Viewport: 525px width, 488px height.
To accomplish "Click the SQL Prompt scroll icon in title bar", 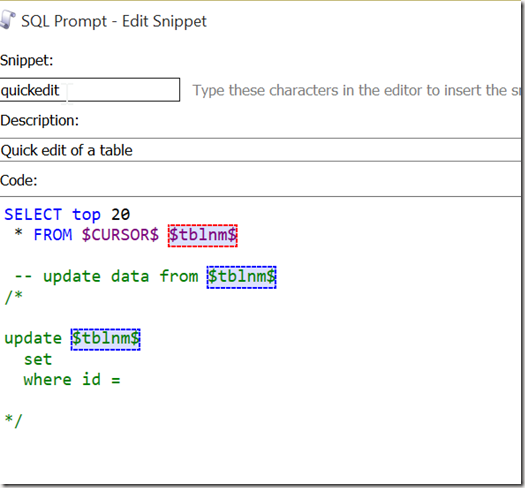I will (7, 20).
